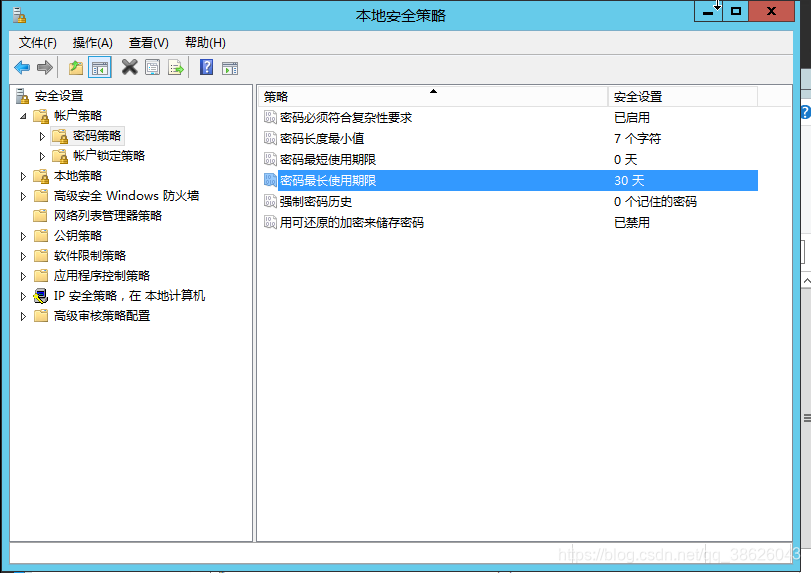Screen dimensions: 811x573
Task: Open the 文件(F) menu
Action: (38, 43)
